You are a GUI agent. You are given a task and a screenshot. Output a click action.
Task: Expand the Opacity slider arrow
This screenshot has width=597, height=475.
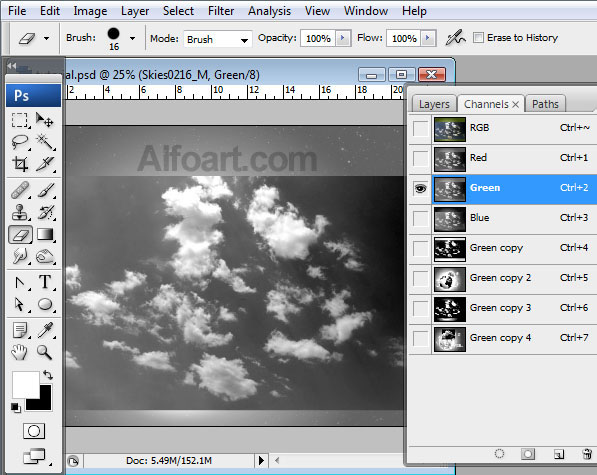tap(343, 38)
